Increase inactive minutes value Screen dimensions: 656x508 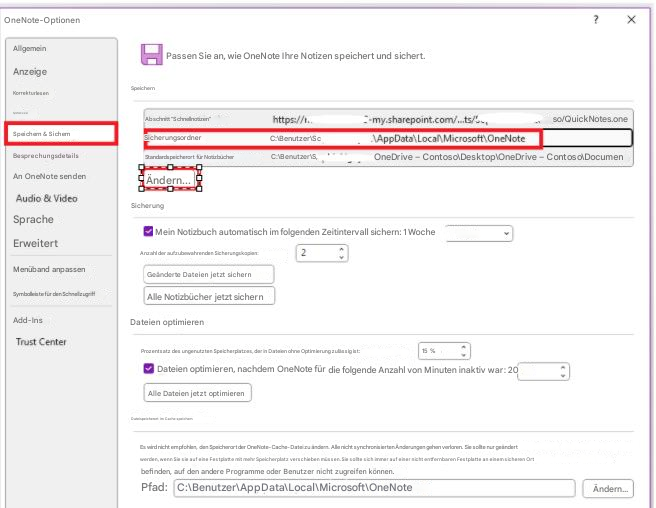[563, 368]
